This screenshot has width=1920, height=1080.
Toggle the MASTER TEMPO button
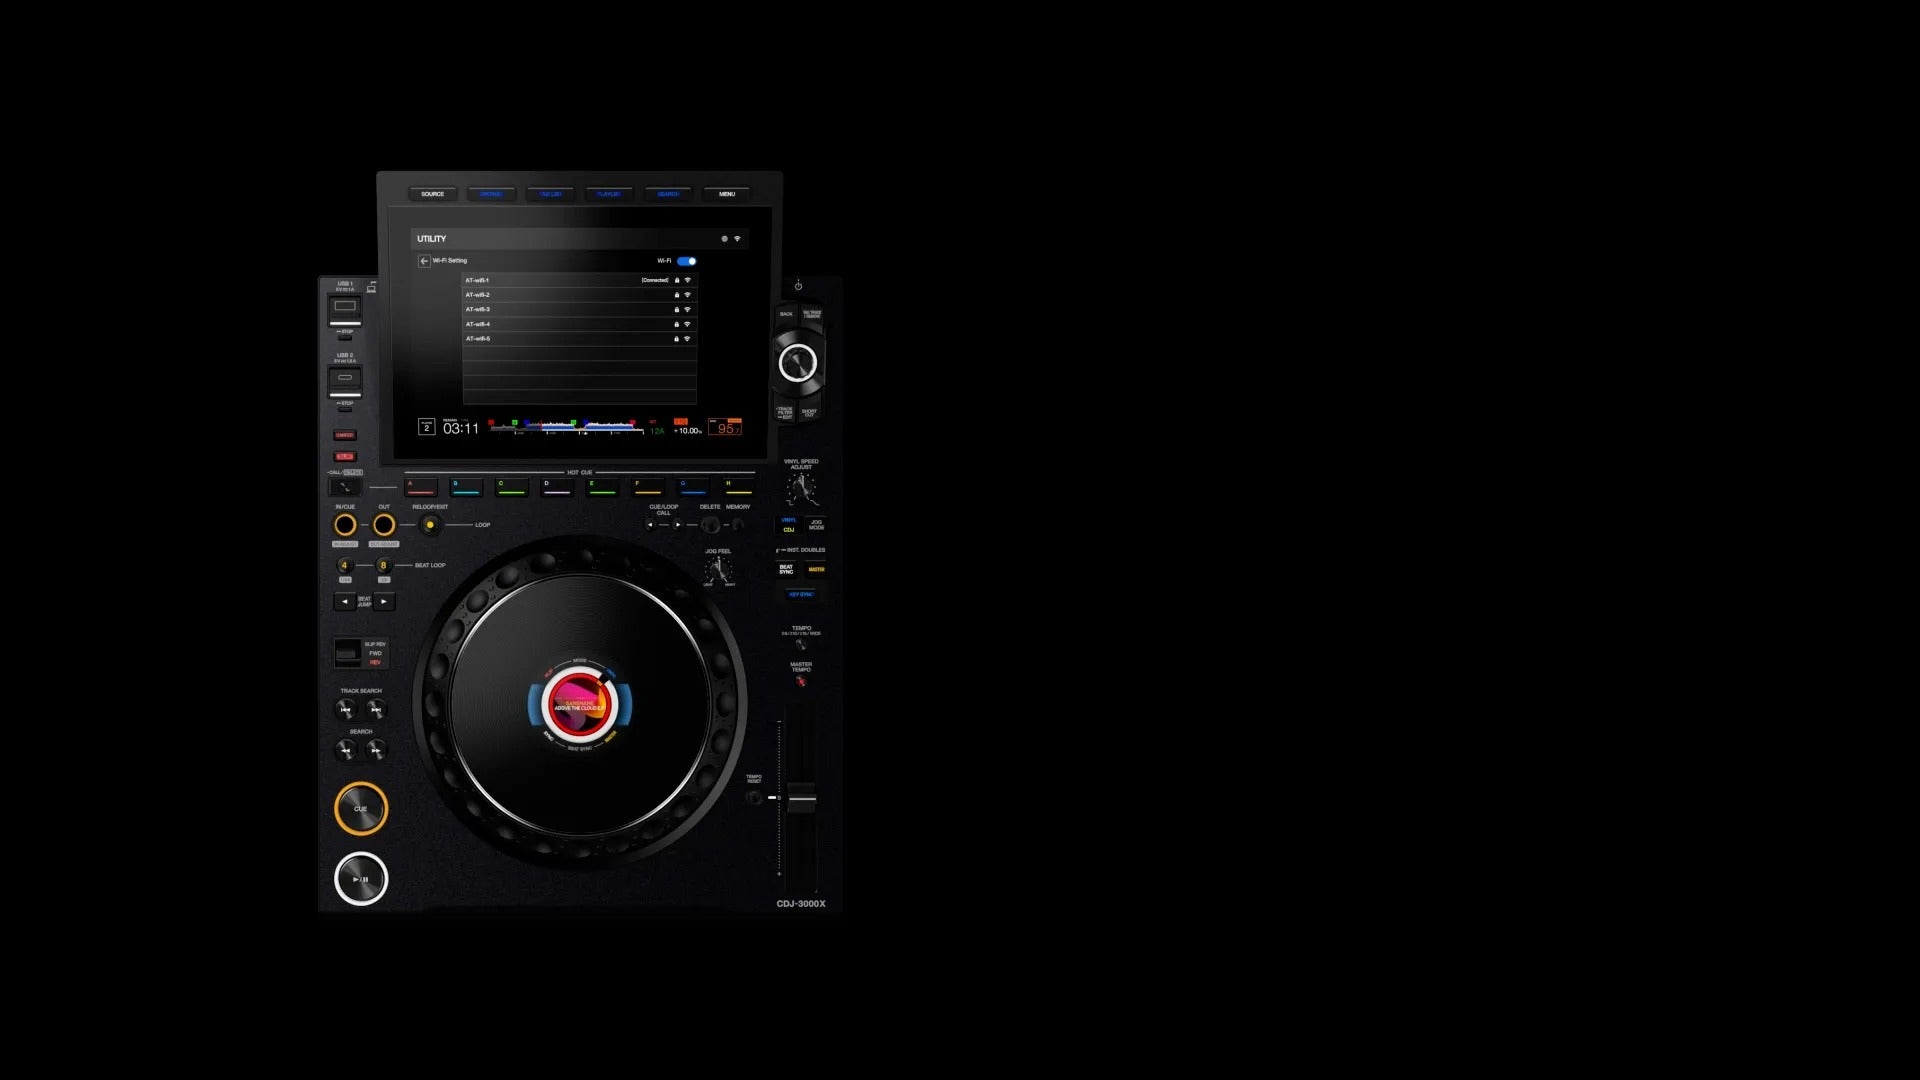(x=800, y=681)
